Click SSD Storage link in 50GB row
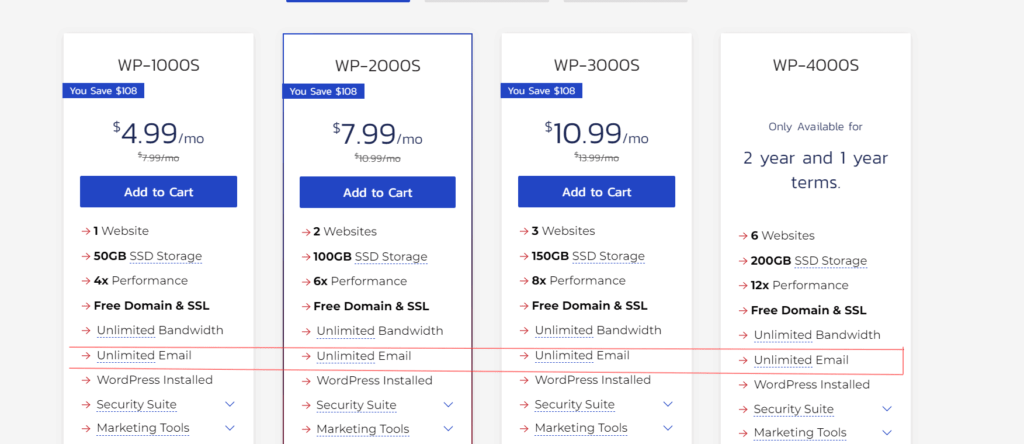The height and width of the screenshot is (444, 1024). 166,256
